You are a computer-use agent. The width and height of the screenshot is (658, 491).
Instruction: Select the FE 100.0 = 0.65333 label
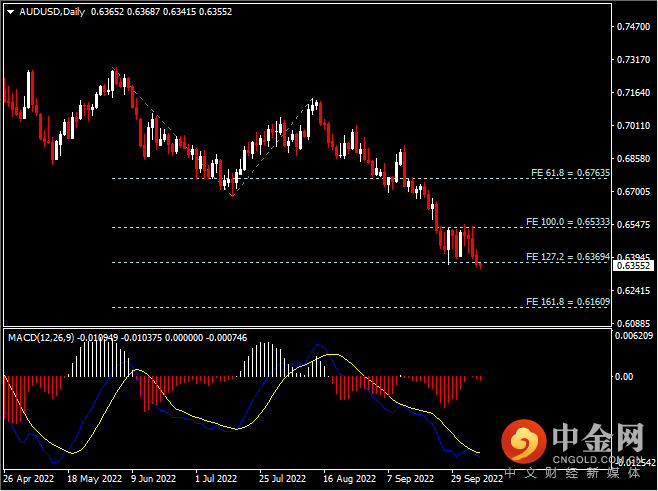[568, 222]
